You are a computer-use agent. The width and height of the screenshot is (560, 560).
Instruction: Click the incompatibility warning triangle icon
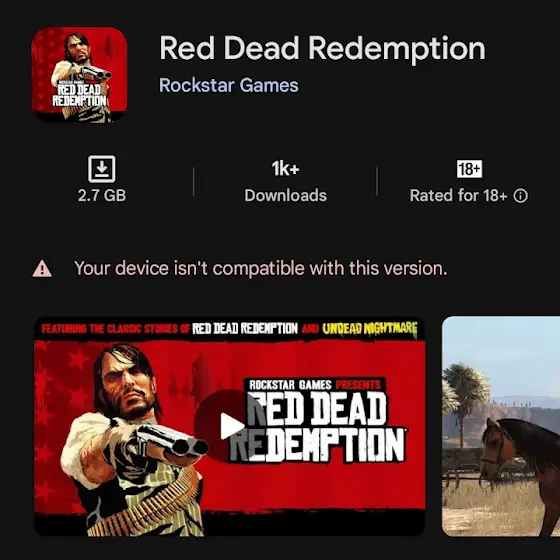tap(42, 269)
